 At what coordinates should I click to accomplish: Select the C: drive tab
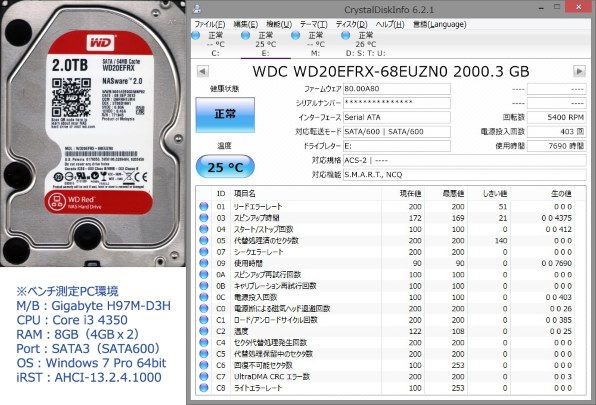[216, 44]
